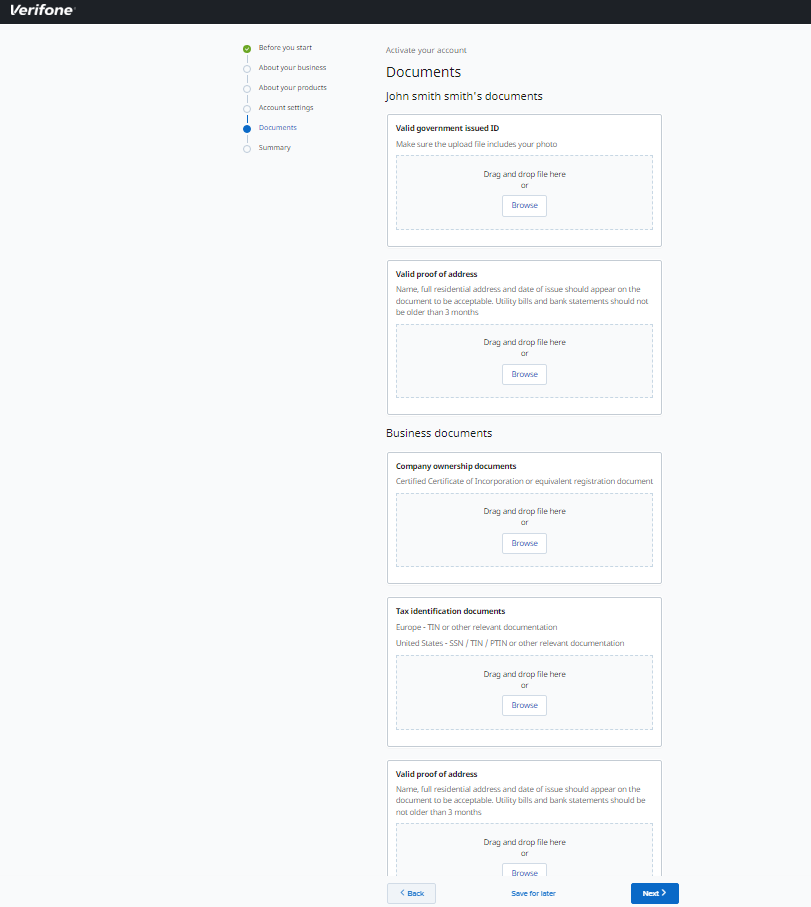
Task: Select the filled blue Documents step indicator
Action: (246, 127)
